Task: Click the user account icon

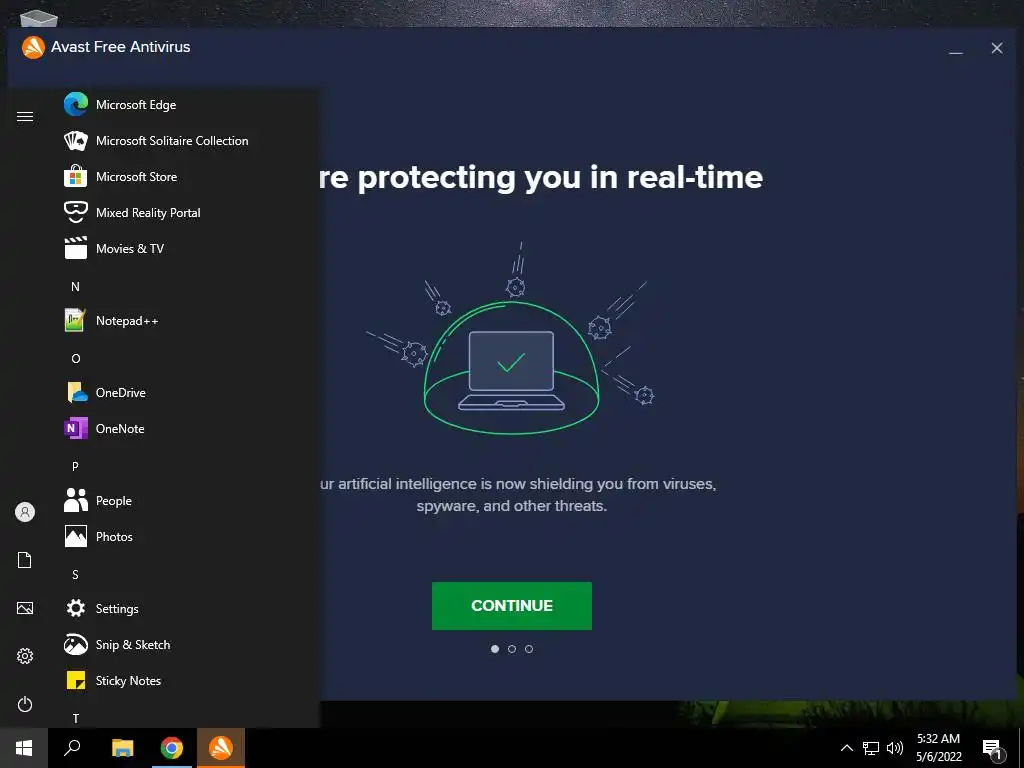Action: pyautogui.click(x=25, y=512)
